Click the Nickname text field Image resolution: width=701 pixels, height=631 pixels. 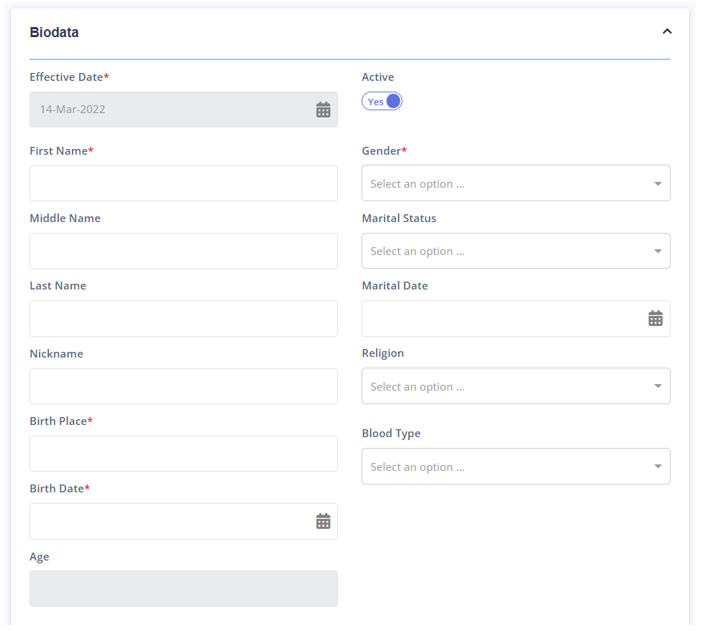pyautogui.click(x=184, y=388)
